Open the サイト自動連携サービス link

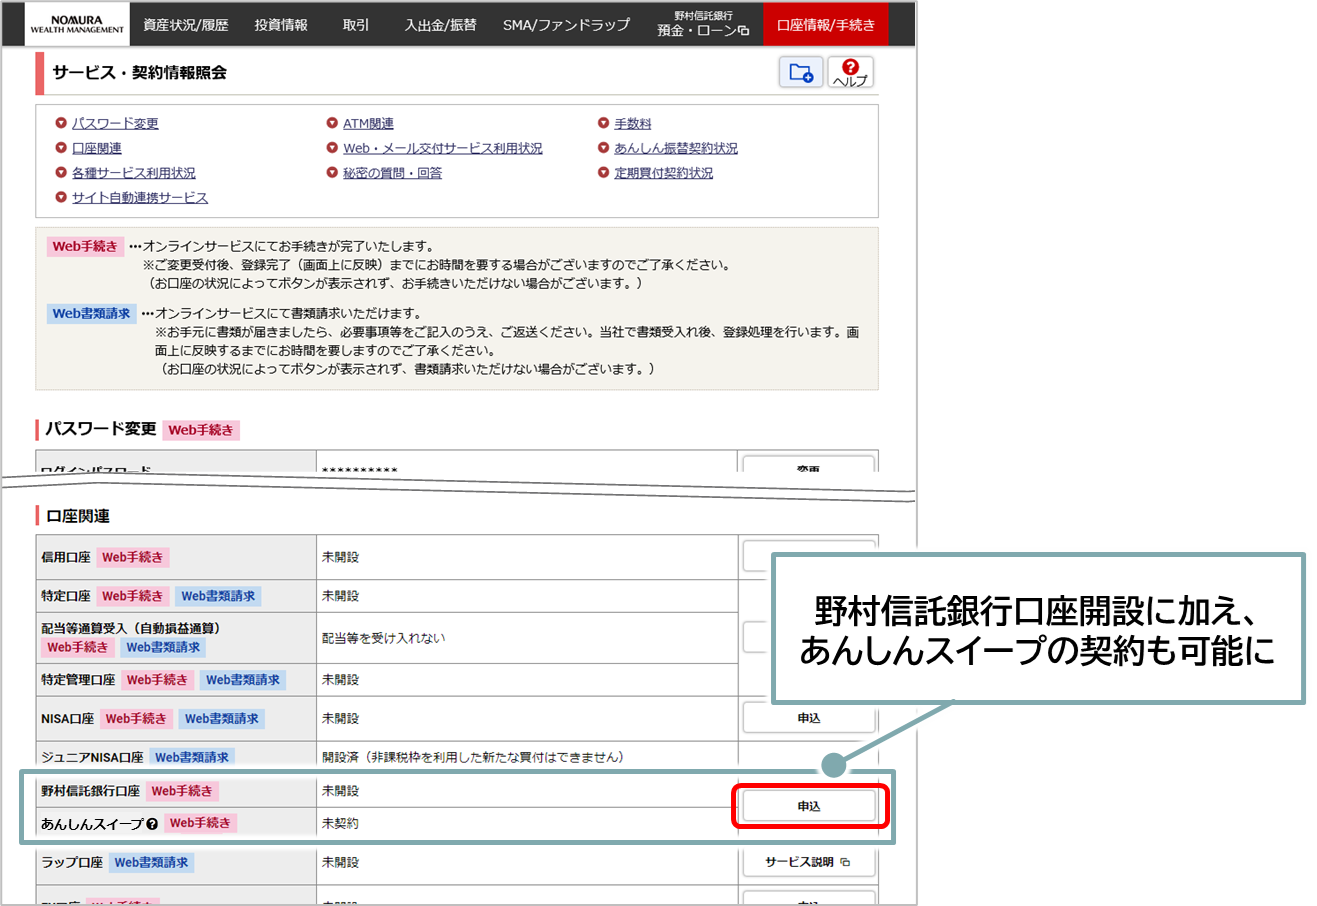(139, 198)
